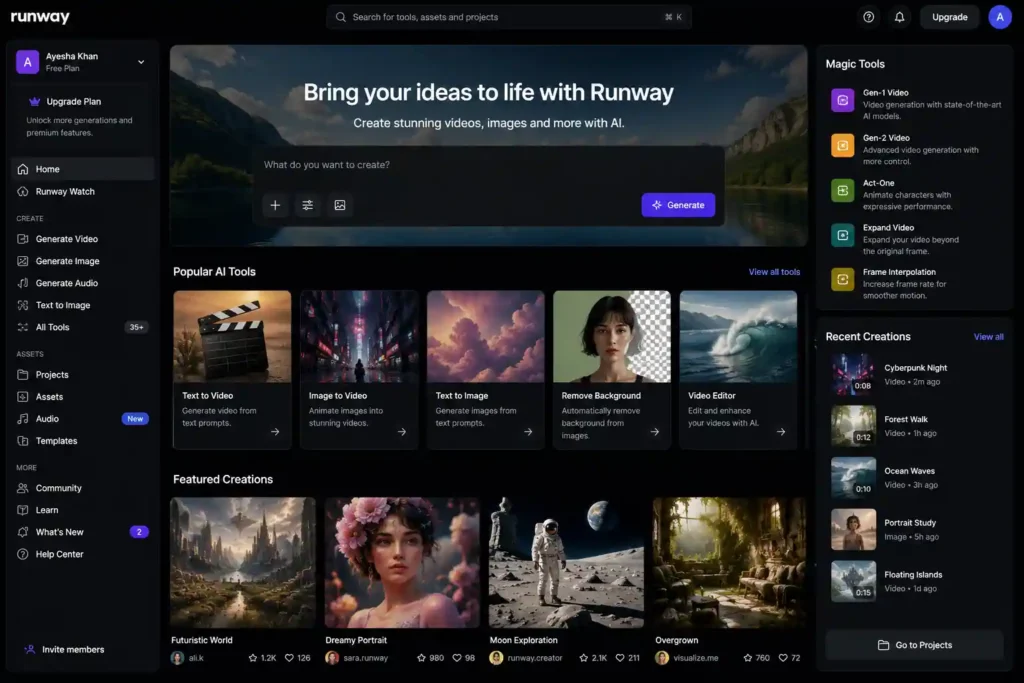Open the Portrait Study recent creation thumbnail
This screenshot has height=683, width=1024.
[853, 530]
